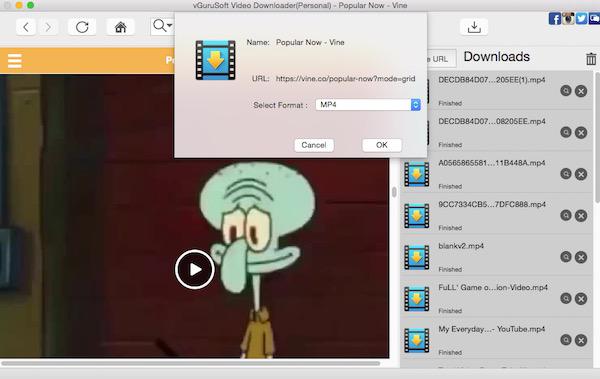Clear downloads with the trash icon

pyautogui.click(x=591, y=59)
